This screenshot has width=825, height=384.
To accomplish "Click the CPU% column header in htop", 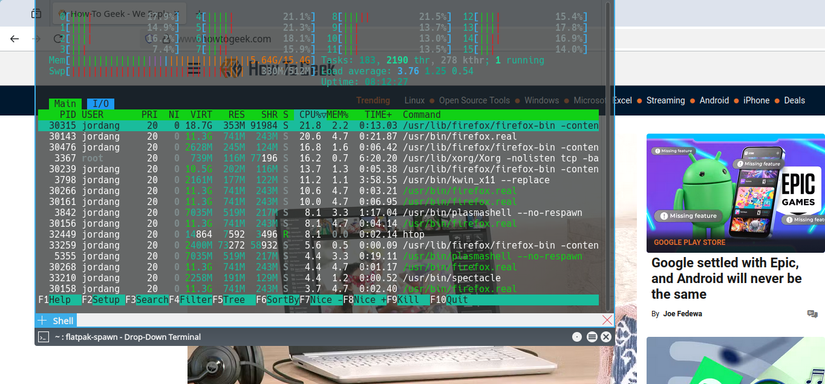I will point(312,115).
